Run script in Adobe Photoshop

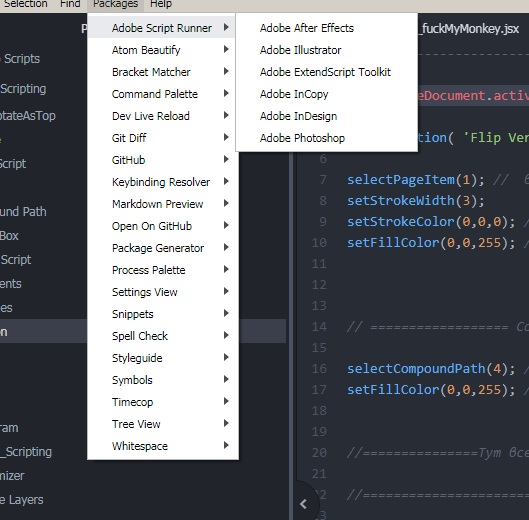pos(327,138)
